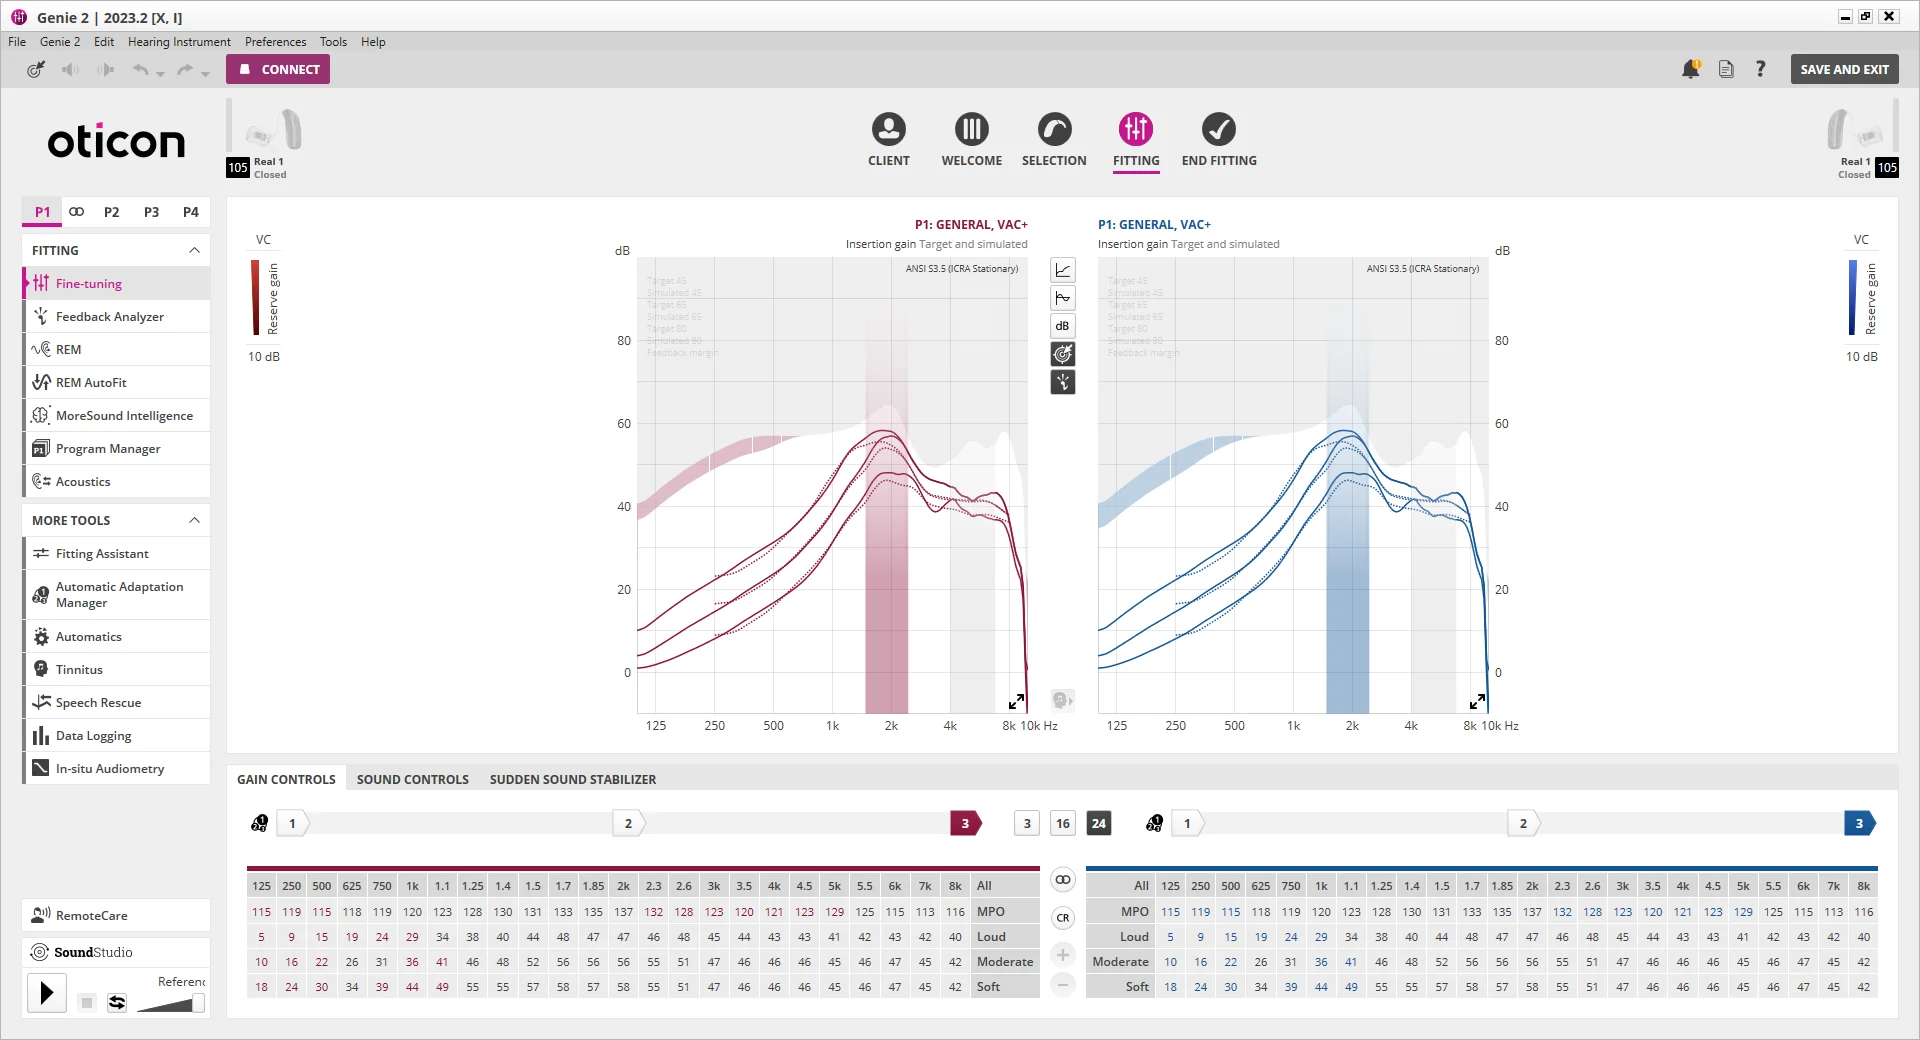
Task: Expand the left ear graph
Action: click(x=1477, y=701)
